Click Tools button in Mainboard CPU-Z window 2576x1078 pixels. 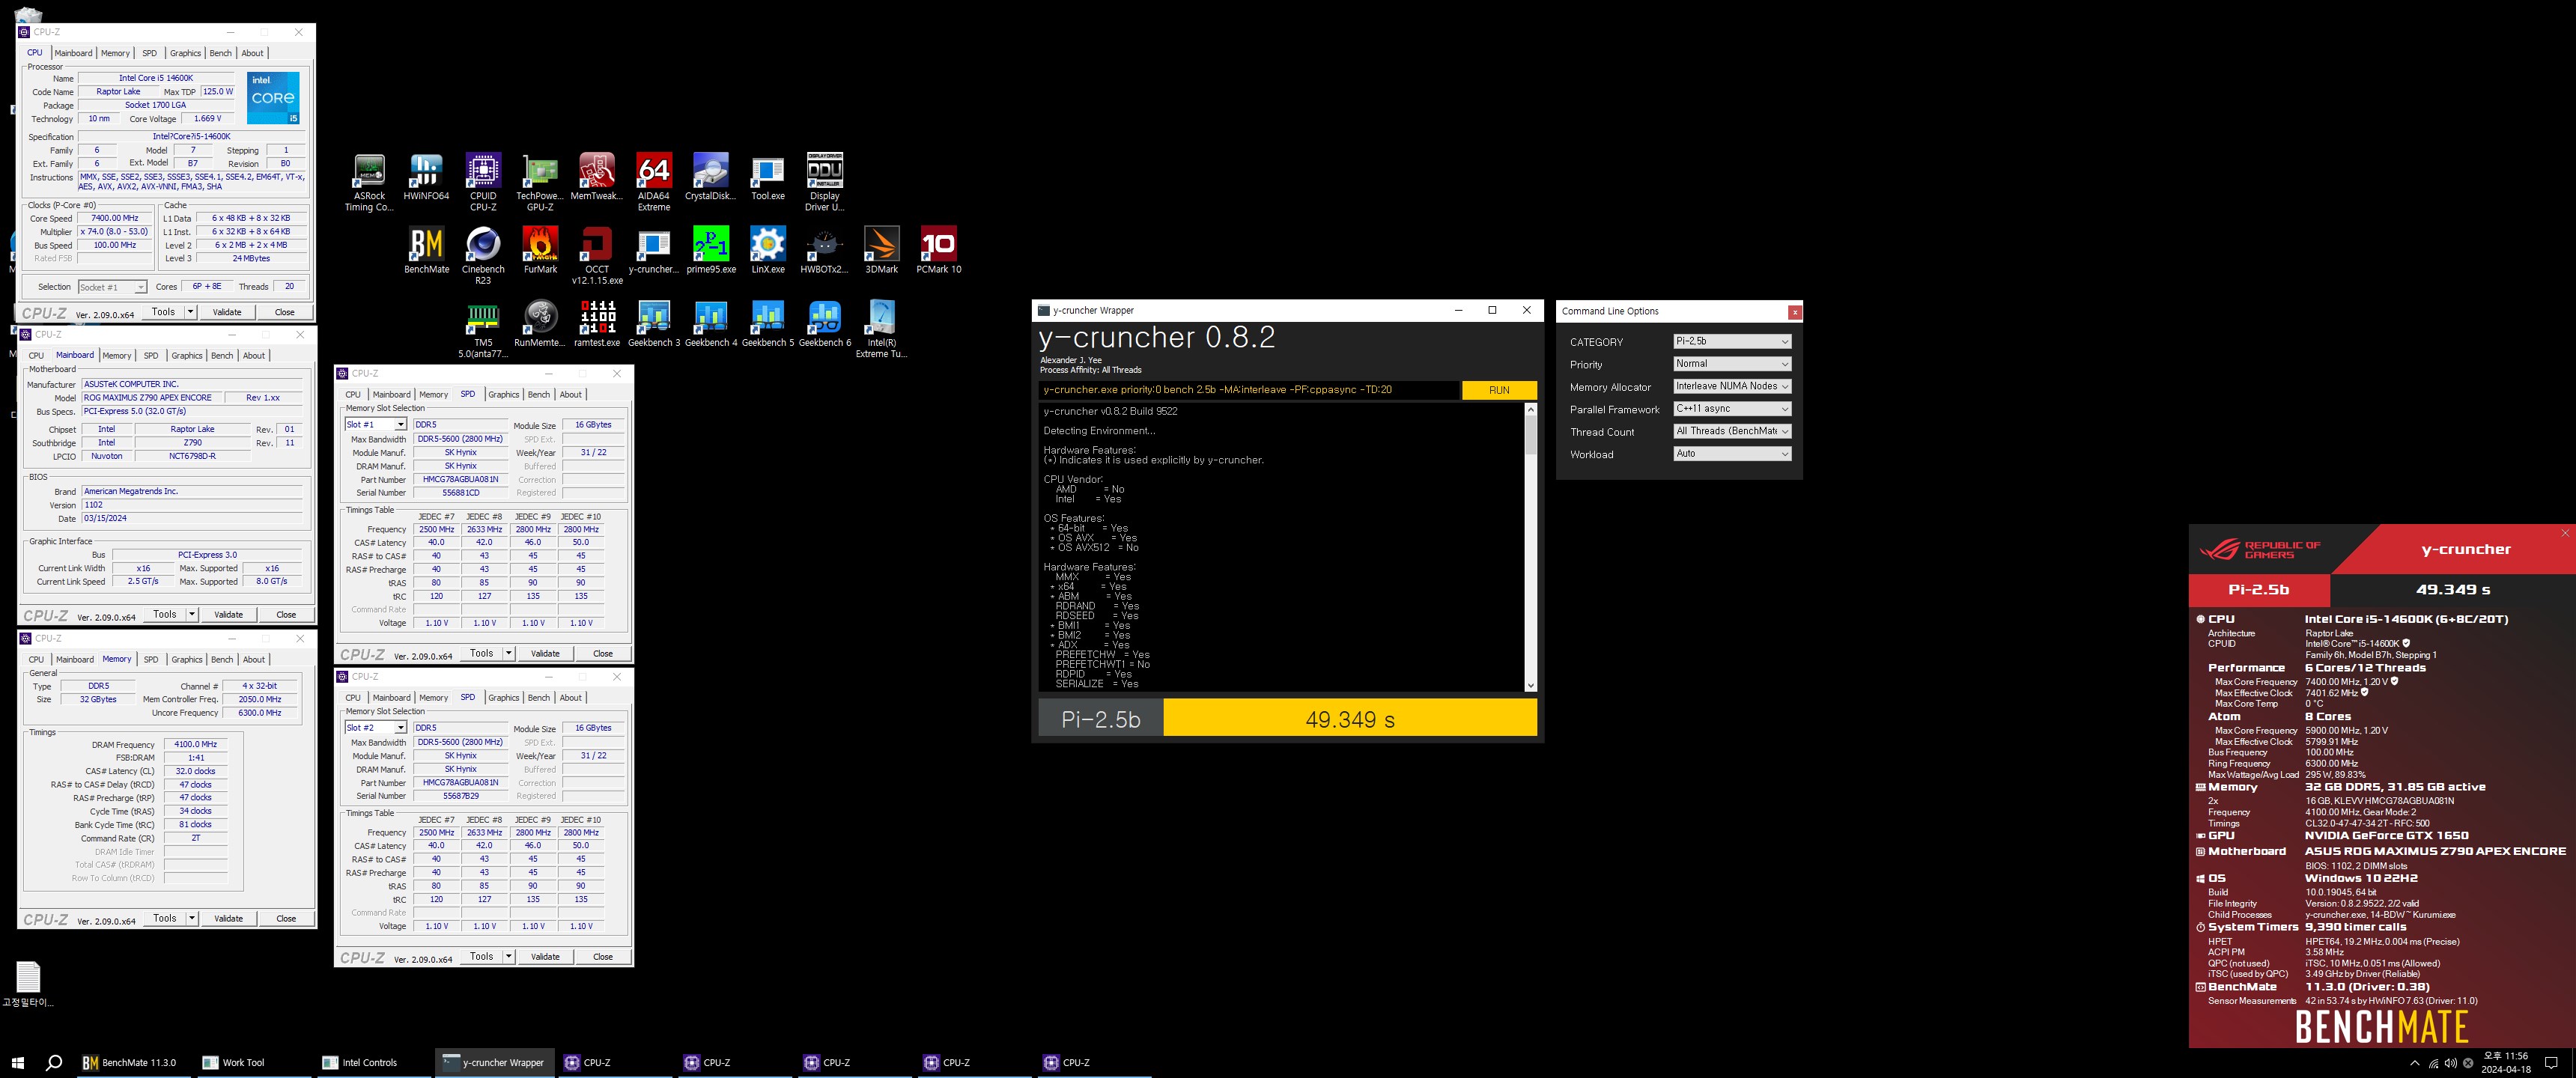tap(165, 615)
